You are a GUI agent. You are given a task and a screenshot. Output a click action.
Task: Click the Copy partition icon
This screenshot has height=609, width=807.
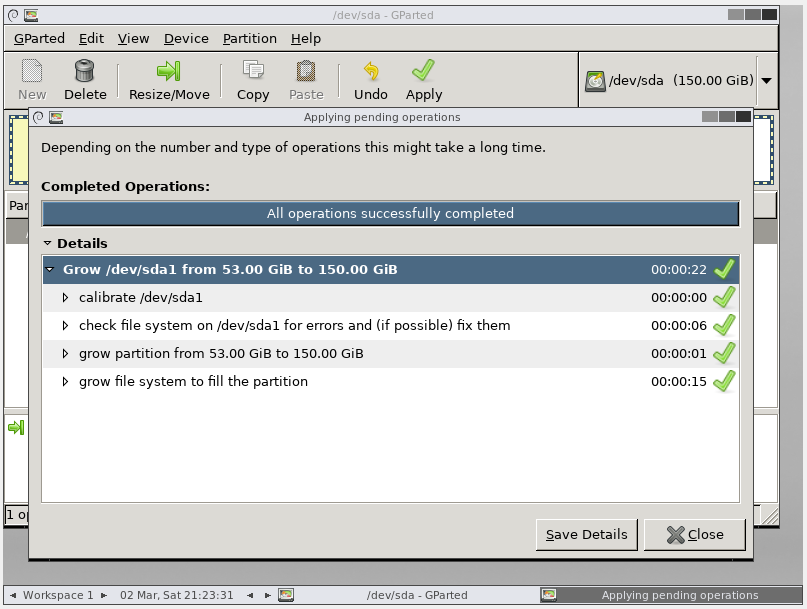pyautogui.click(x=252, y=72)
